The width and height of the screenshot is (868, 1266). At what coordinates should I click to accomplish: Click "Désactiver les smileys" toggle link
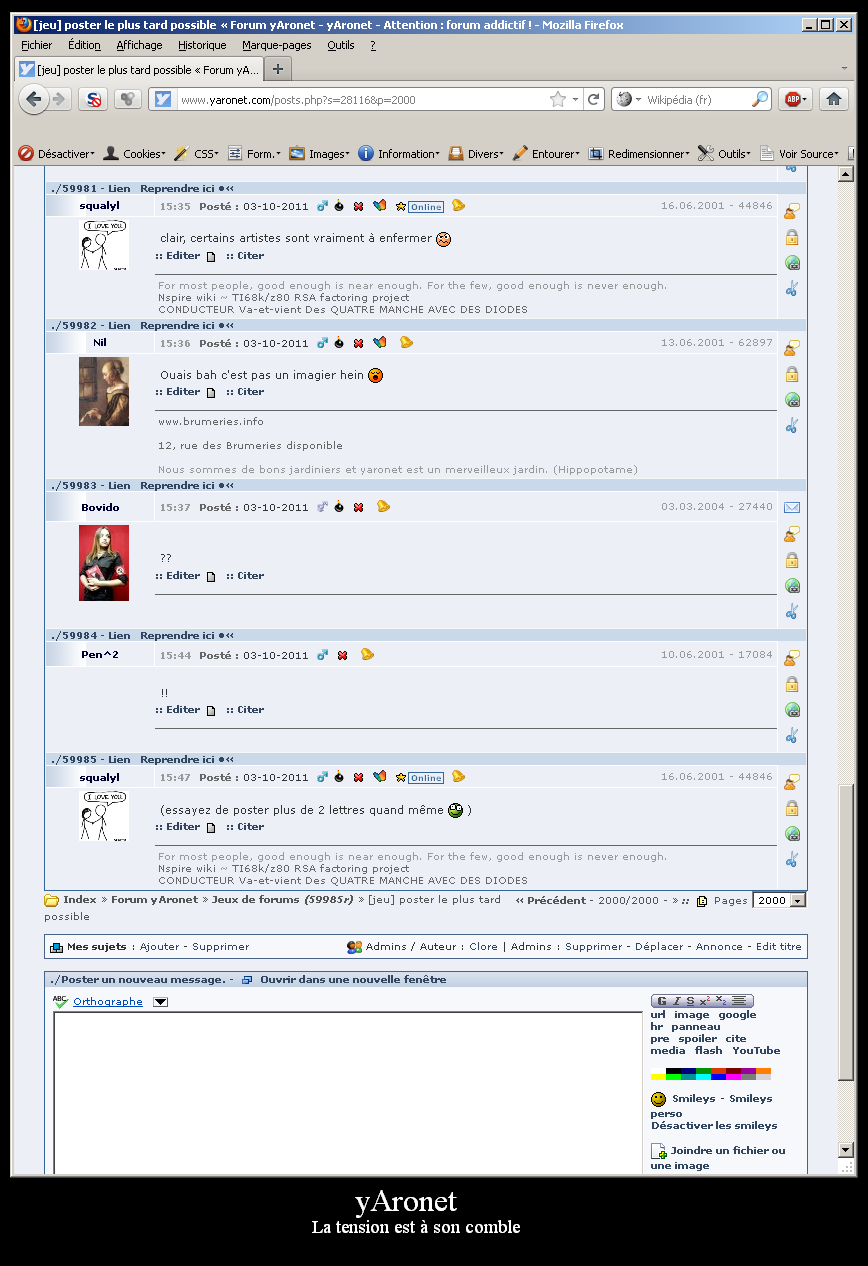[713, 1125]
